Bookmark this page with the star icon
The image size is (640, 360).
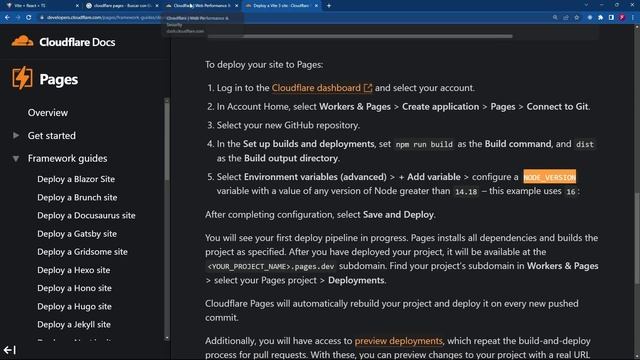click(x=577, y=18)
